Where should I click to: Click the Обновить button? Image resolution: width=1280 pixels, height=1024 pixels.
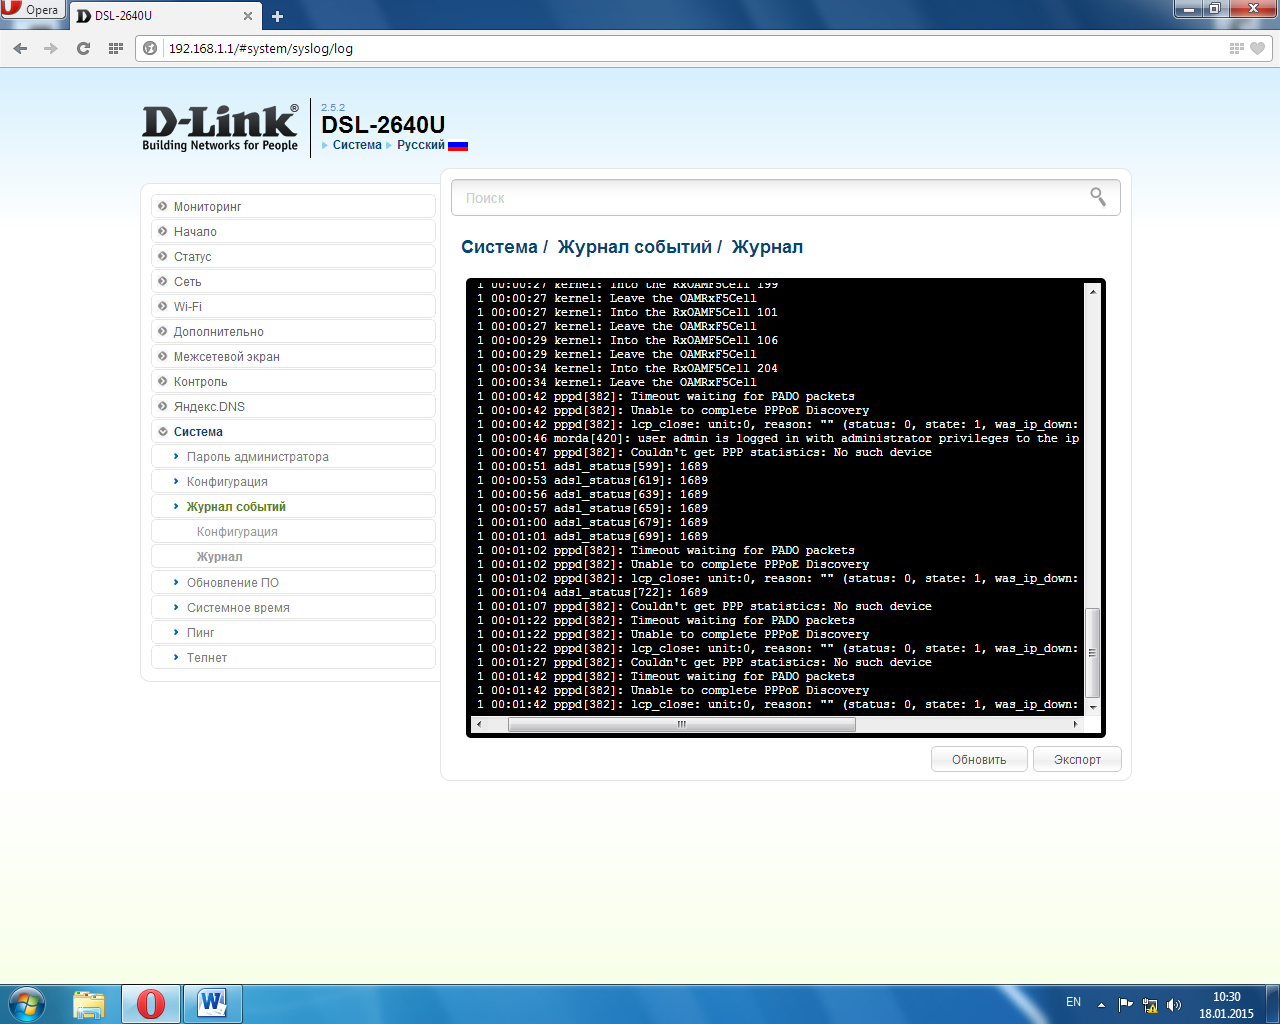[x=978, y=760]
